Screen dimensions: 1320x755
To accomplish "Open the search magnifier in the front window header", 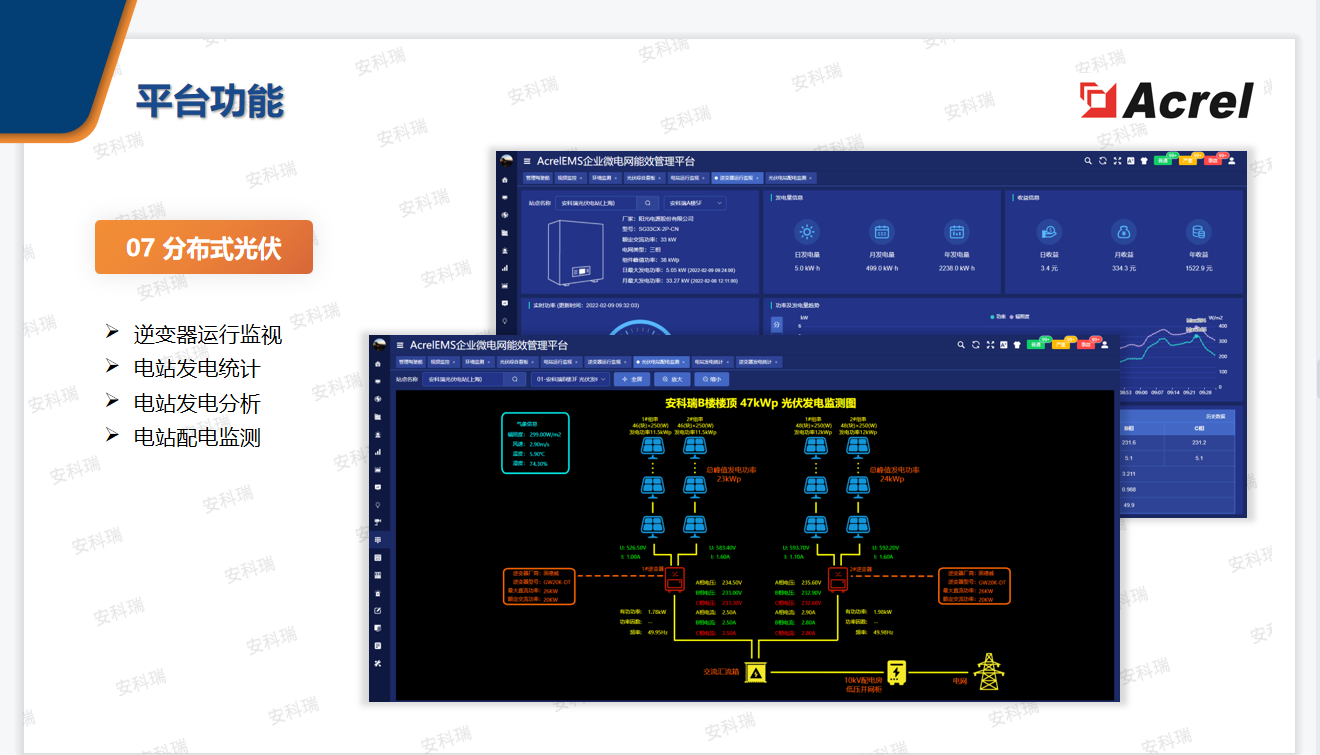I will 961,345.
